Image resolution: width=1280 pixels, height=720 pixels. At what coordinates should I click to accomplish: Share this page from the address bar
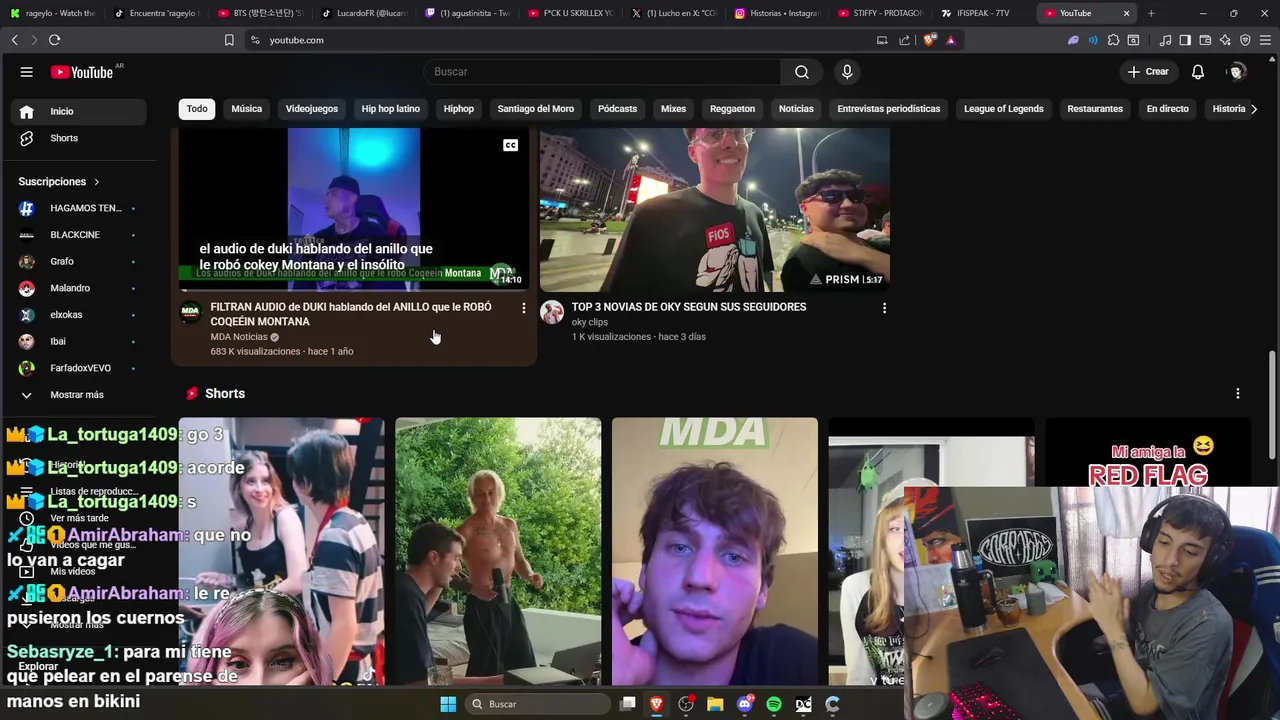pos(904,40)
